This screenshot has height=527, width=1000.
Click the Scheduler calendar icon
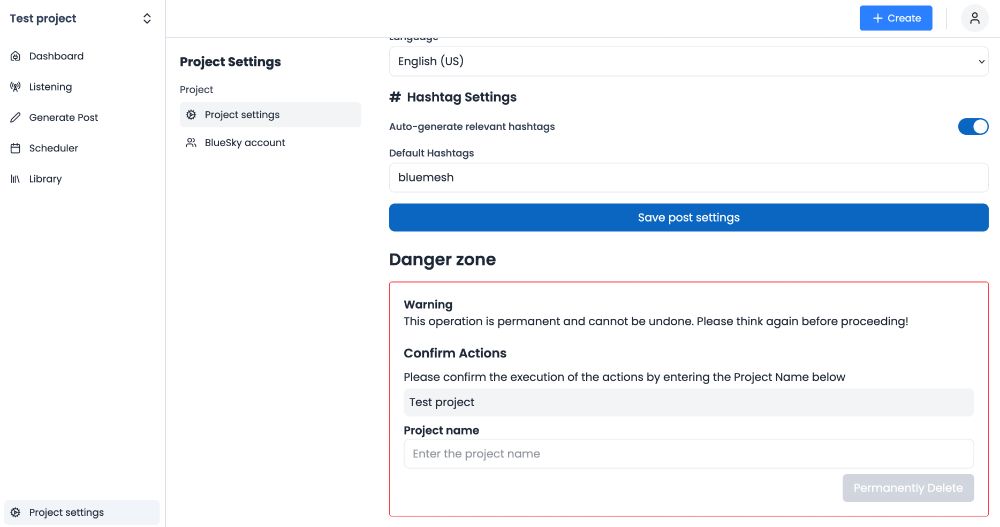[x=15, y=148]
